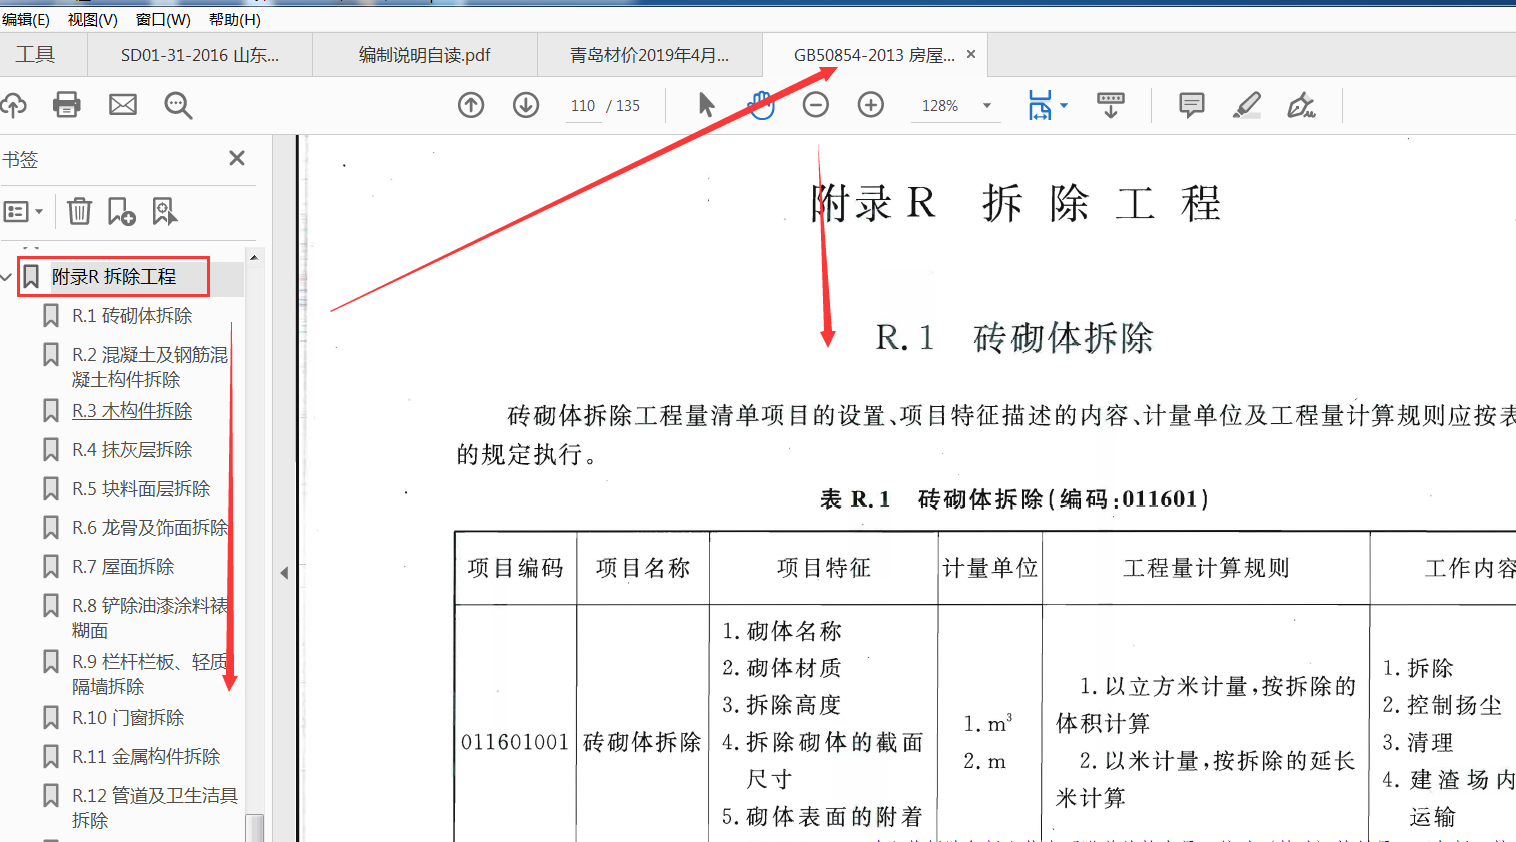Image resolution: width=1516 pixels, height=842 pixels.
Task: Open bookmark R.6 龙骨及饰面拆除
Action: pyautogui.click(x=150, y=528)
